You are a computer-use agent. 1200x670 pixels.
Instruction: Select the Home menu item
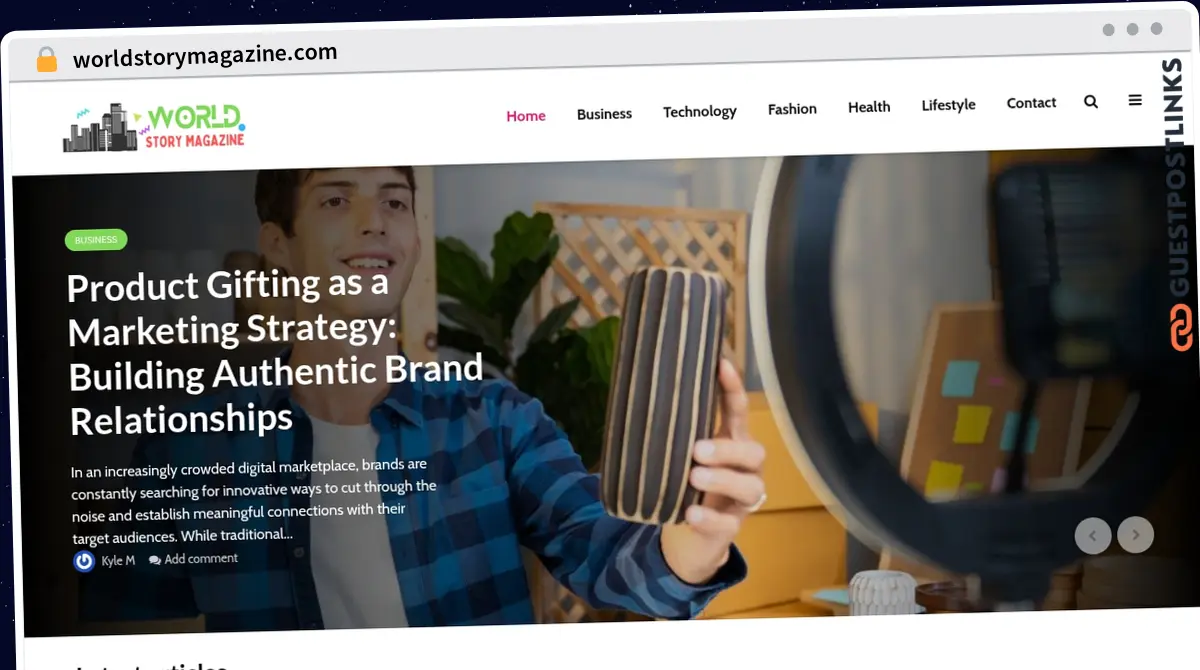coord(526,116)
